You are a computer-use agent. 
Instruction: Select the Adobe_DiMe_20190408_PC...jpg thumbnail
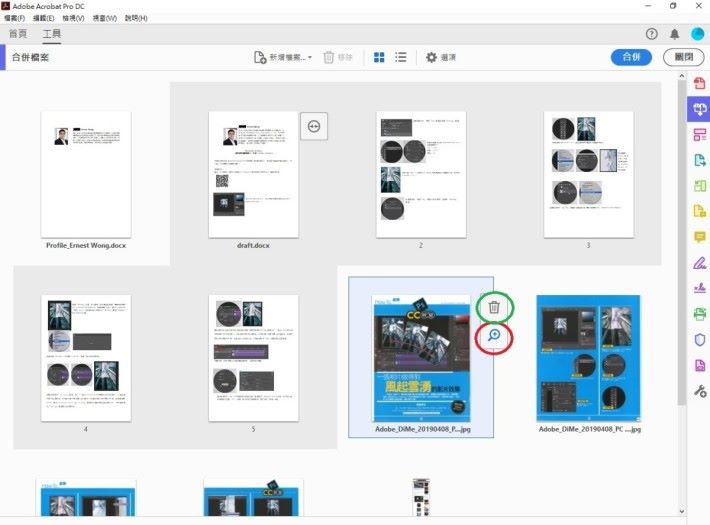coord(589,359)
